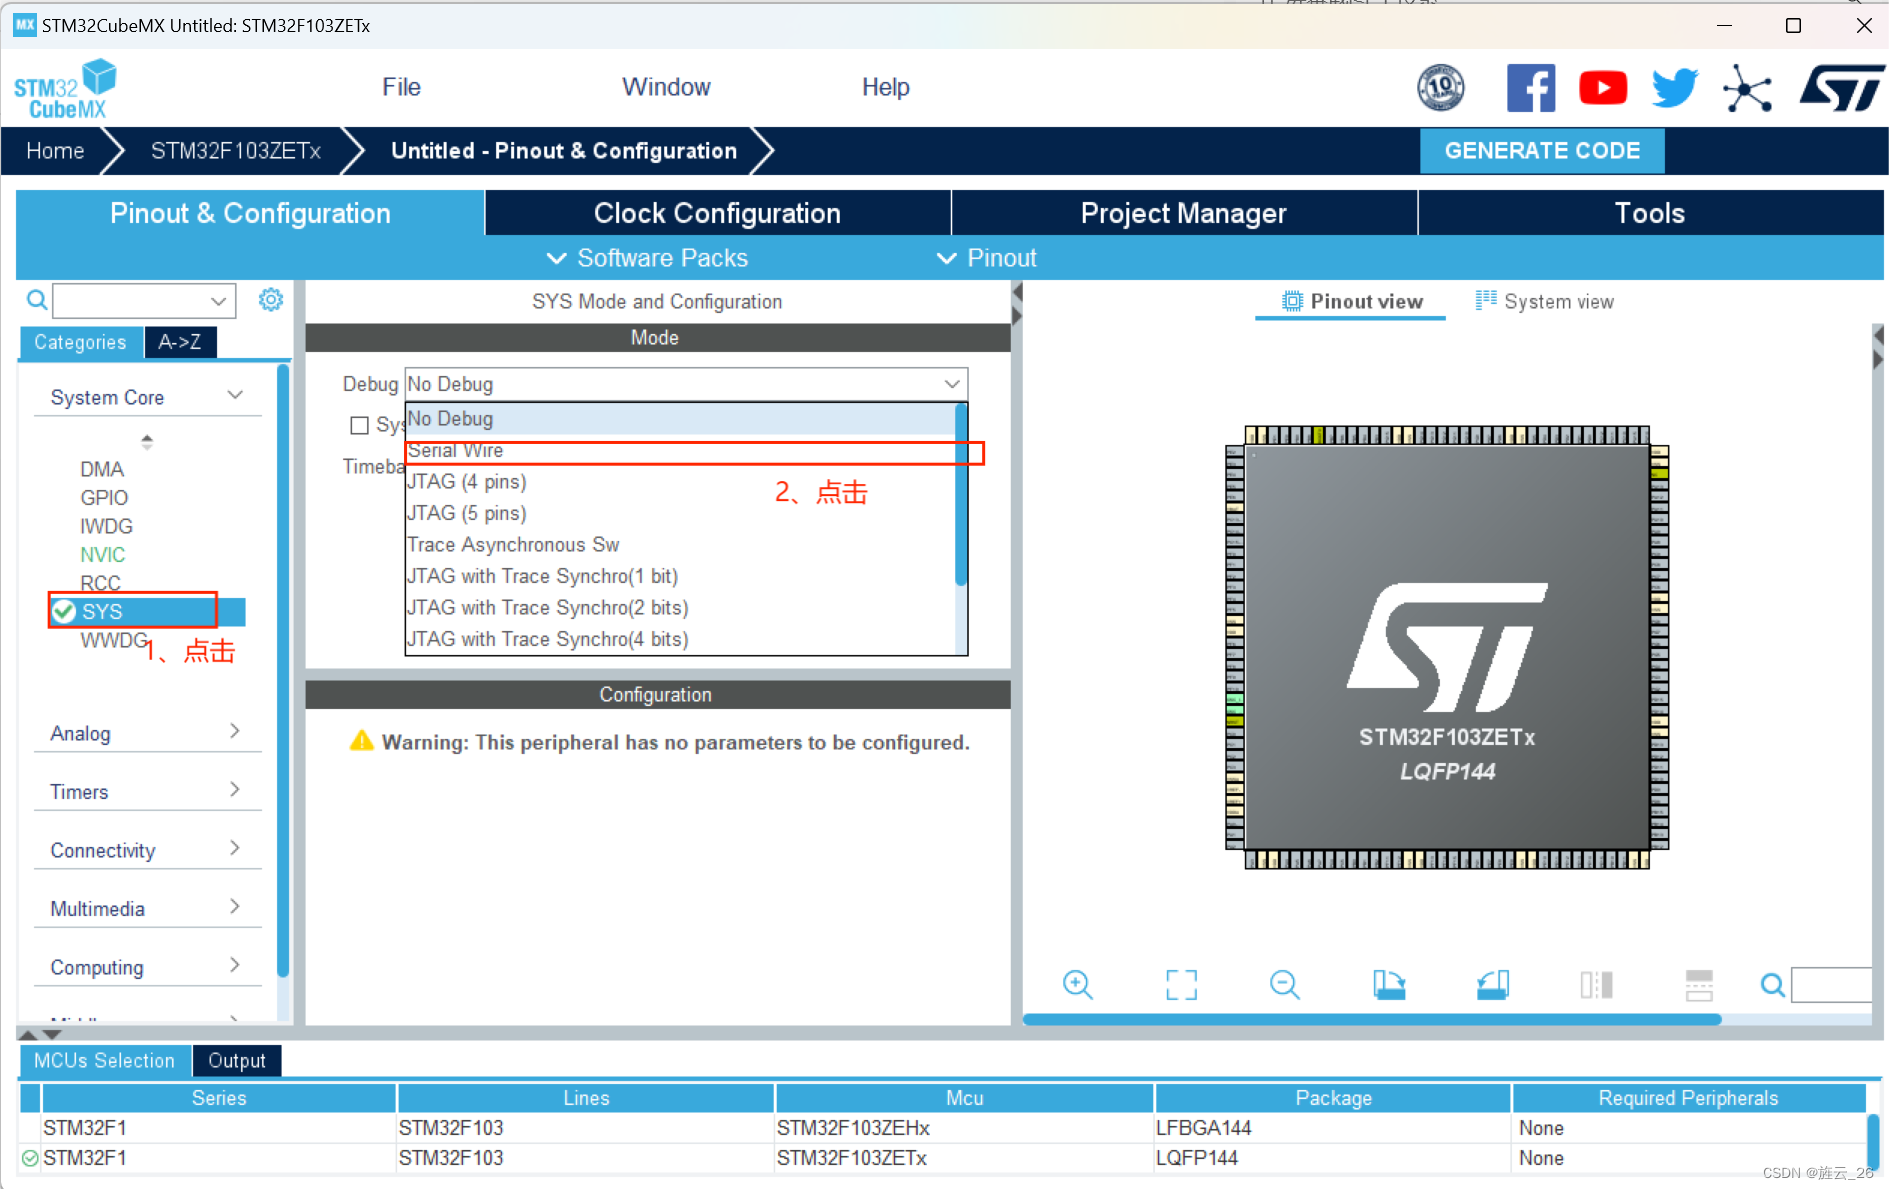Open the Software Packs dropdown
1889x1189 pixels.
click(647, 258)
